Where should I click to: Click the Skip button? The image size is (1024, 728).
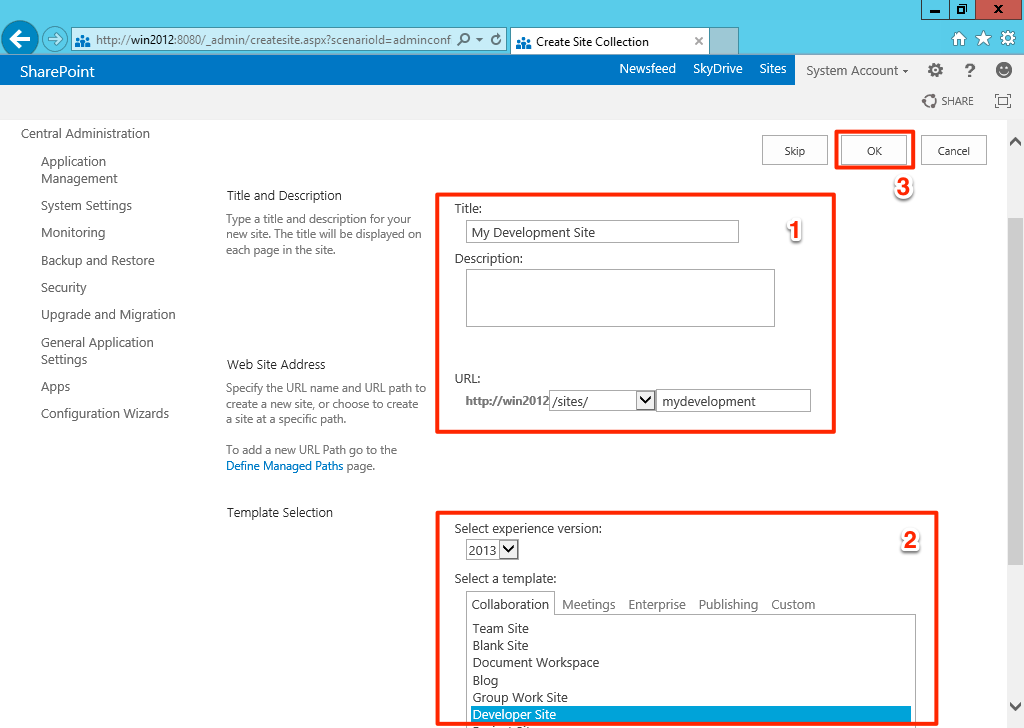(x=795, y=150)
